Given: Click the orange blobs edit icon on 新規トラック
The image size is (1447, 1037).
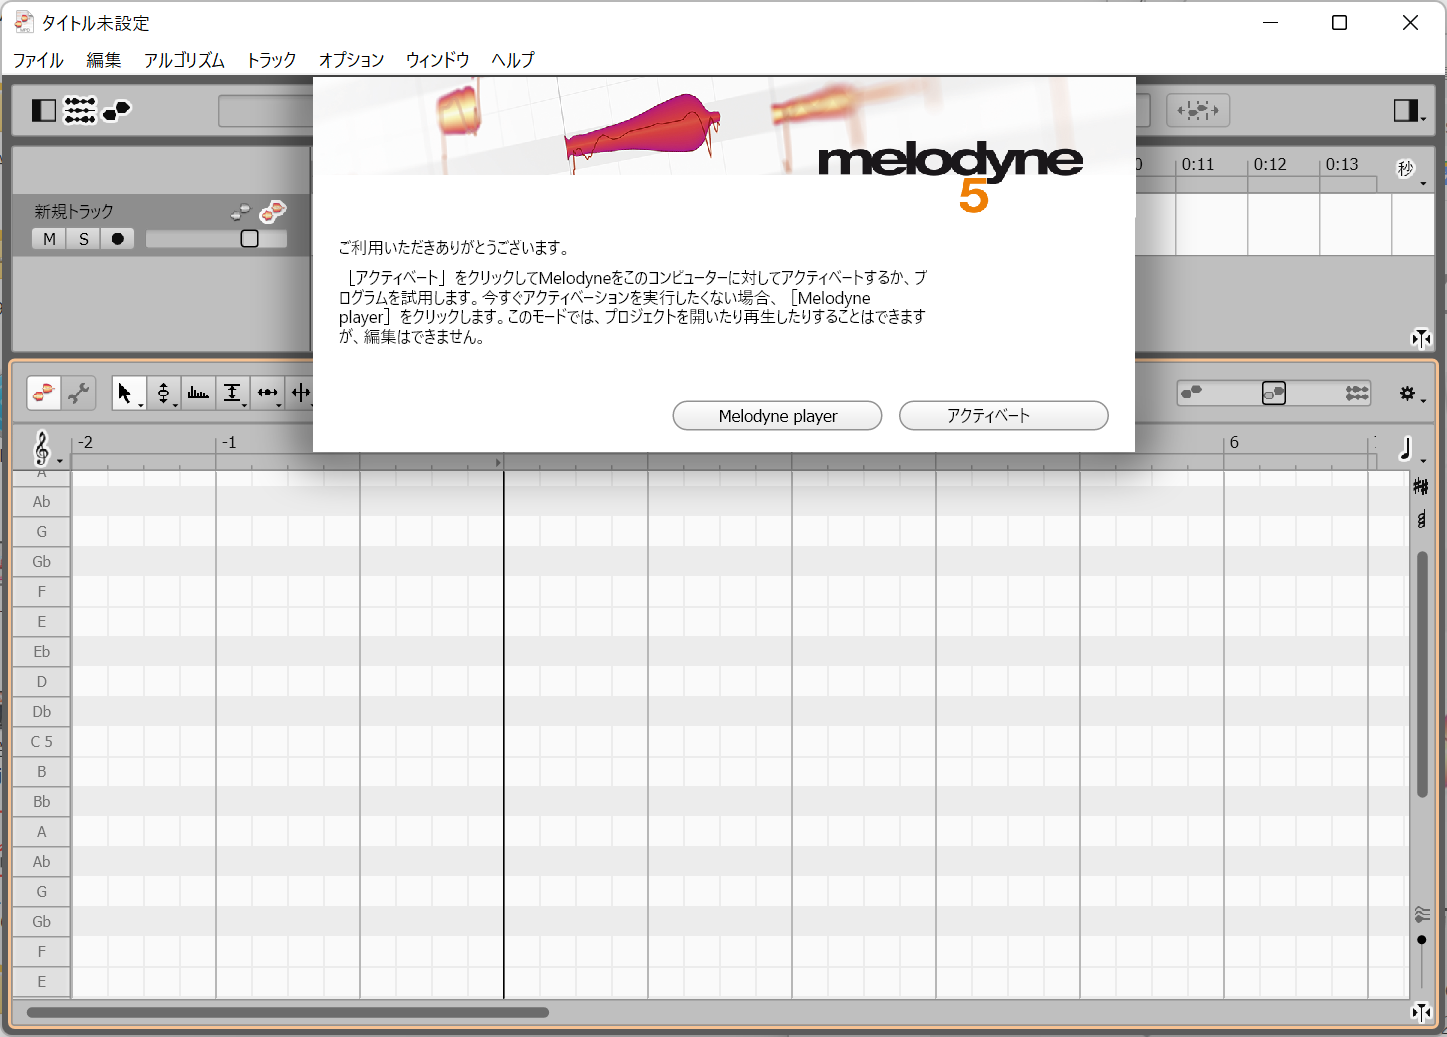Looking at the screenshot, I should [272, 212].
